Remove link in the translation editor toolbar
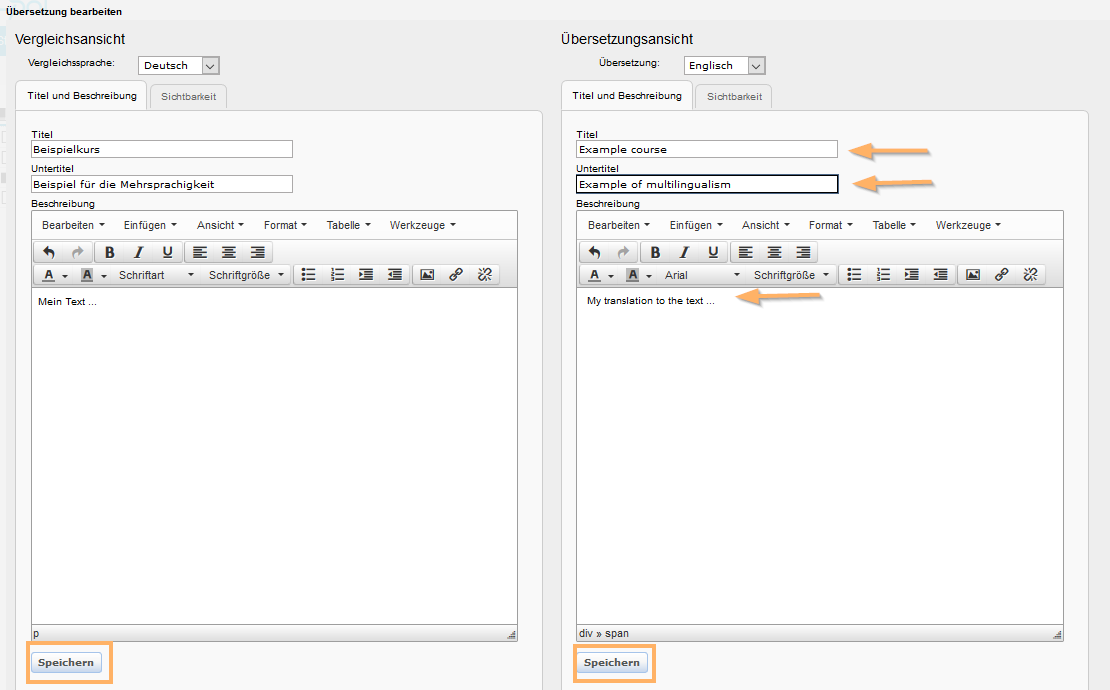Image resolution: width=1110 pixels, height=690 pixels. click(1030, 275)
